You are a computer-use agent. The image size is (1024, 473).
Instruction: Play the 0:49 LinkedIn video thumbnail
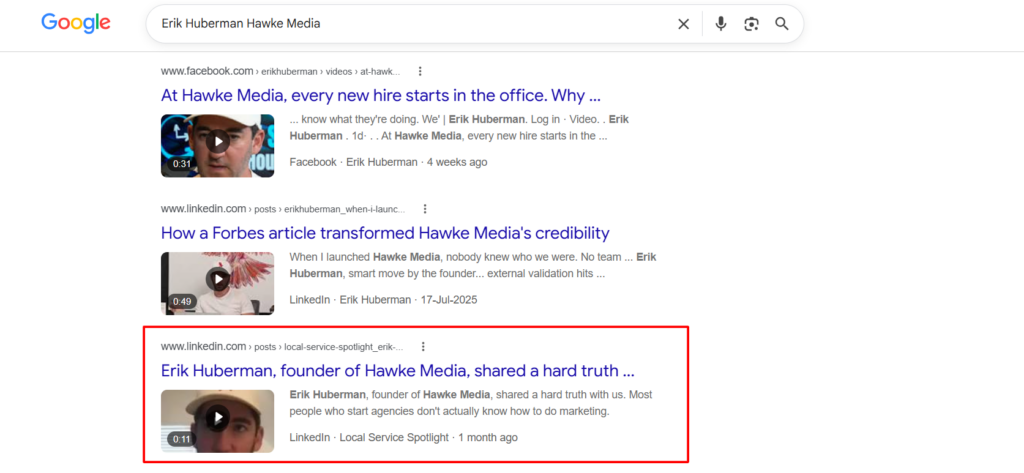(217, 284)
